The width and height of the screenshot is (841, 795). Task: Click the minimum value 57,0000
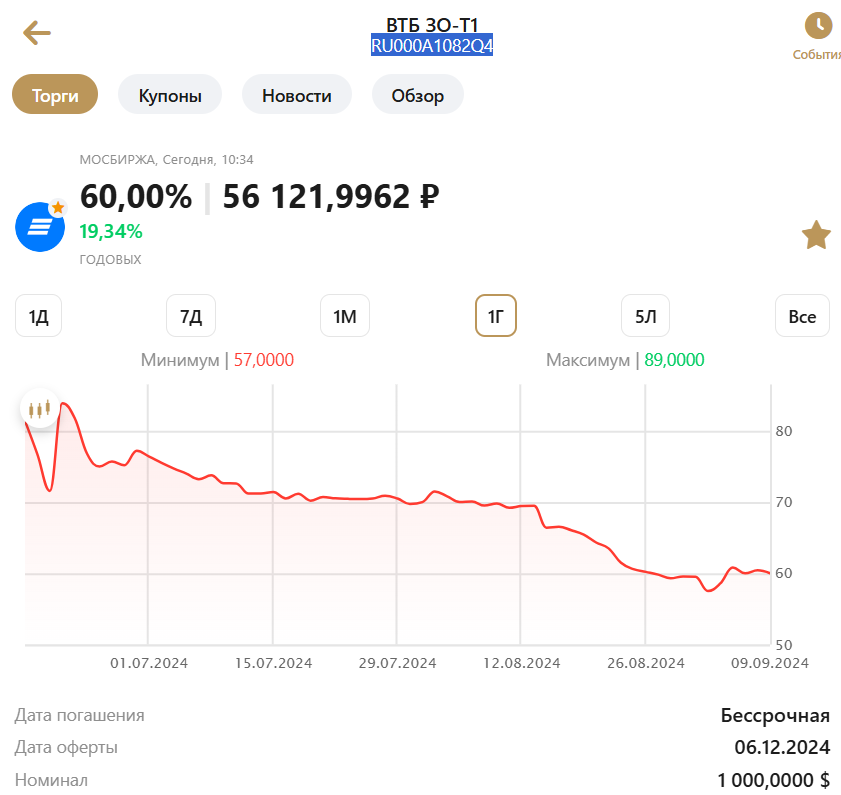[263, 360]
